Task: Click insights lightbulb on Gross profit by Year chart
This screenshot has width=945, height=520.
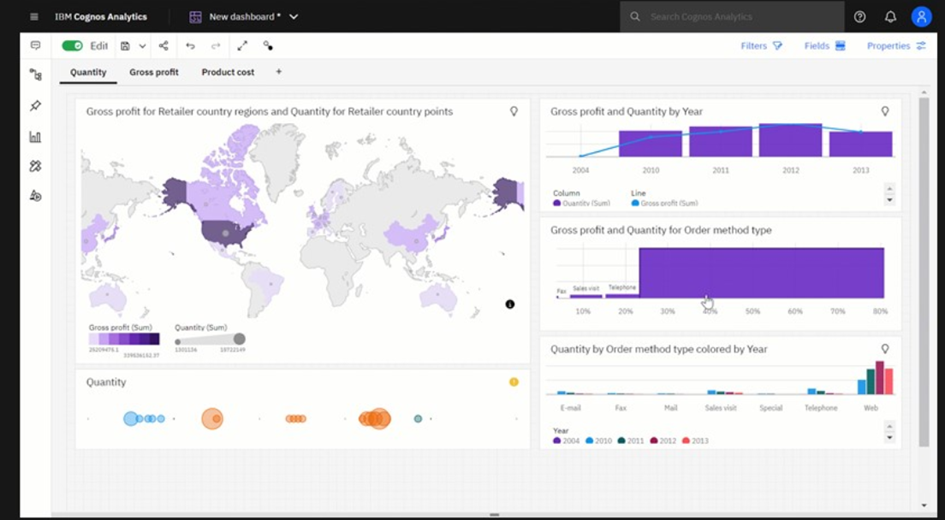Action: coord(885,112)
